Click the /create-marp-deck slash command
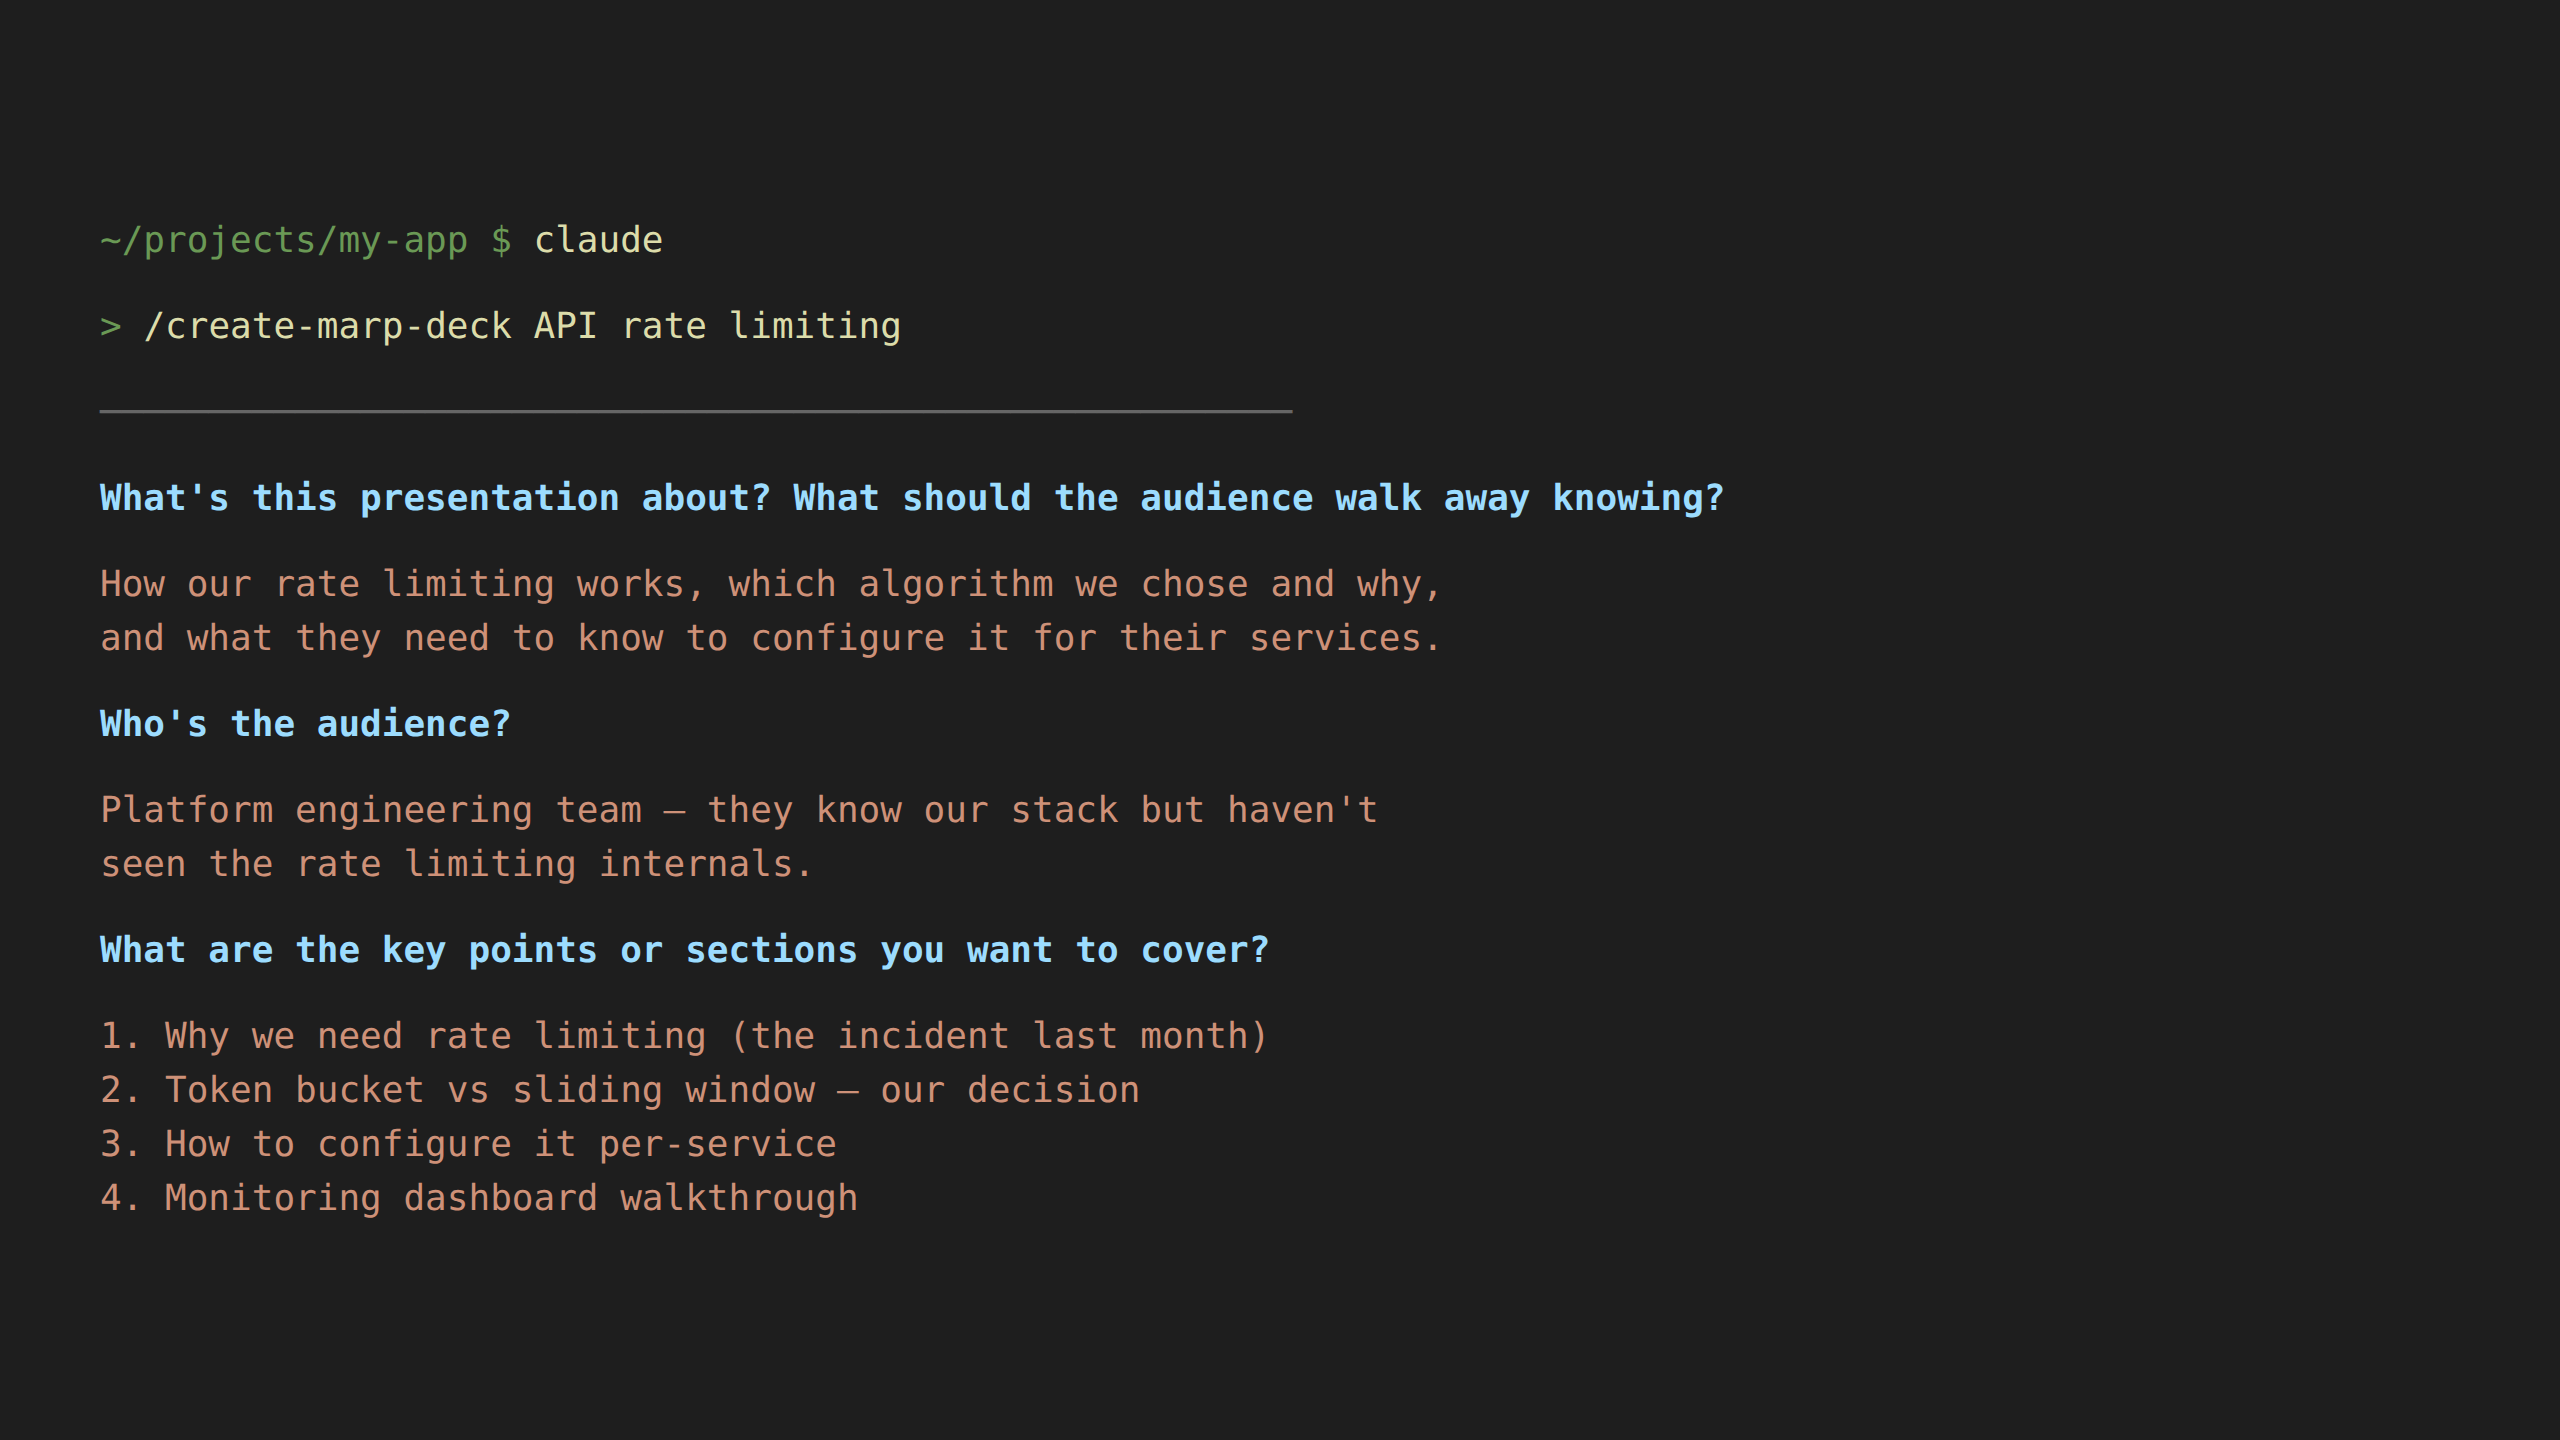The width and height of the screenshot is (2560, 1440). point(328,327)
